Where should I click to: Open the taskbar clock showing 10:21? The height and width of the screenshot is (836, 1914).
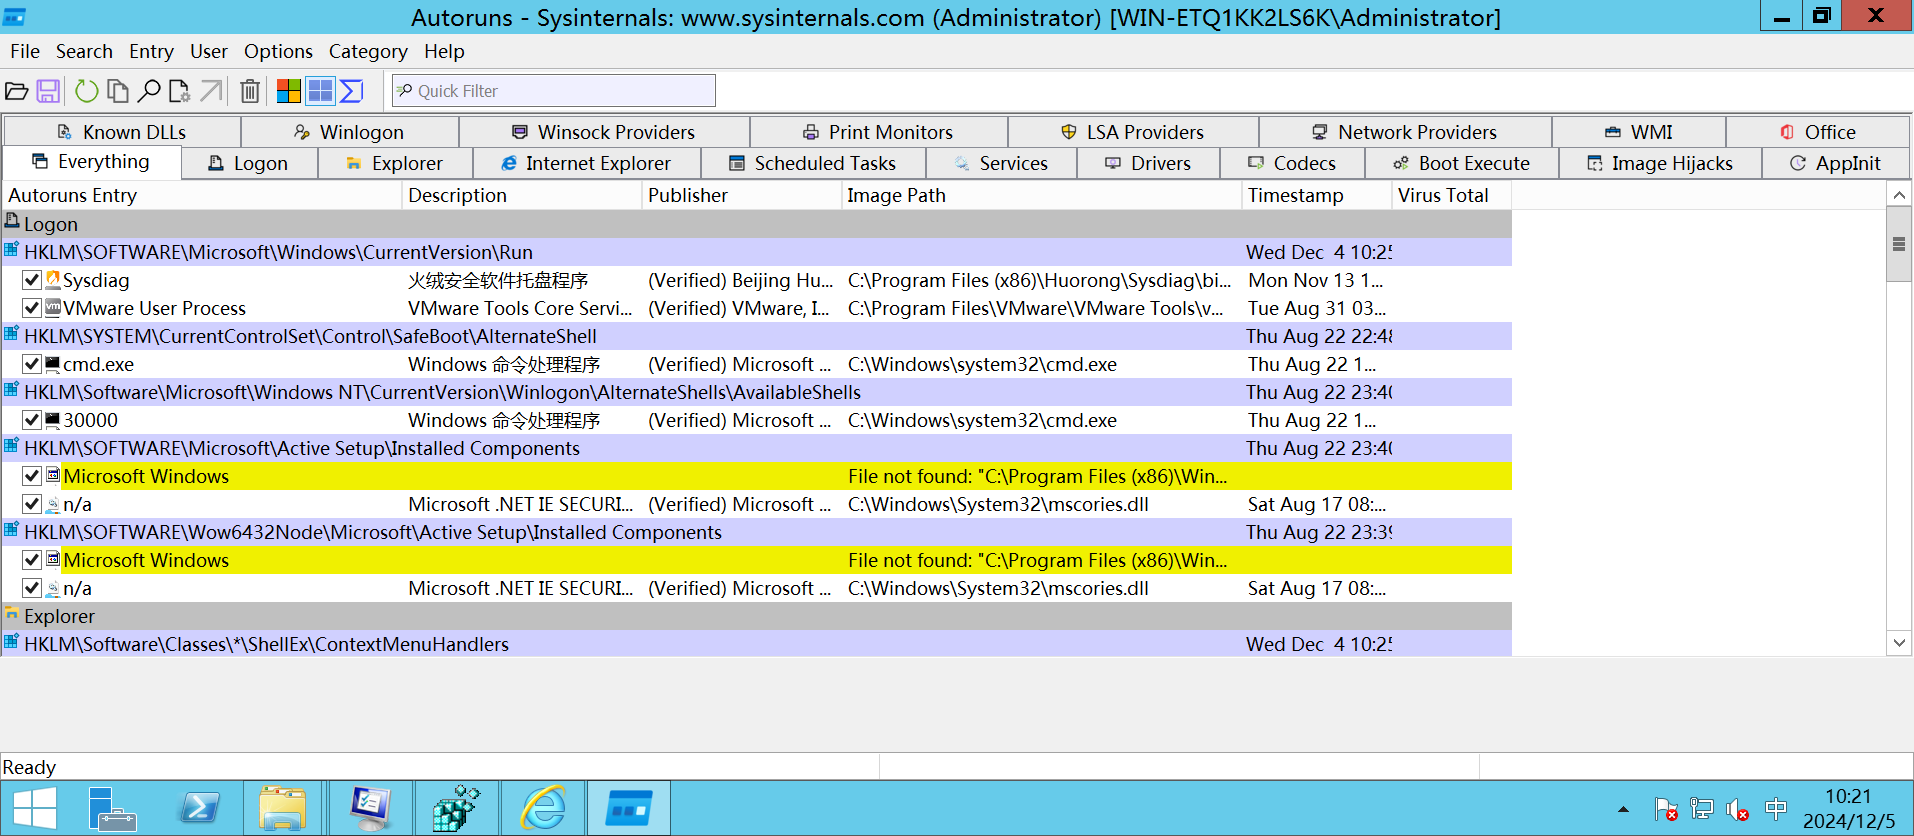click(x=1848, y=808)
